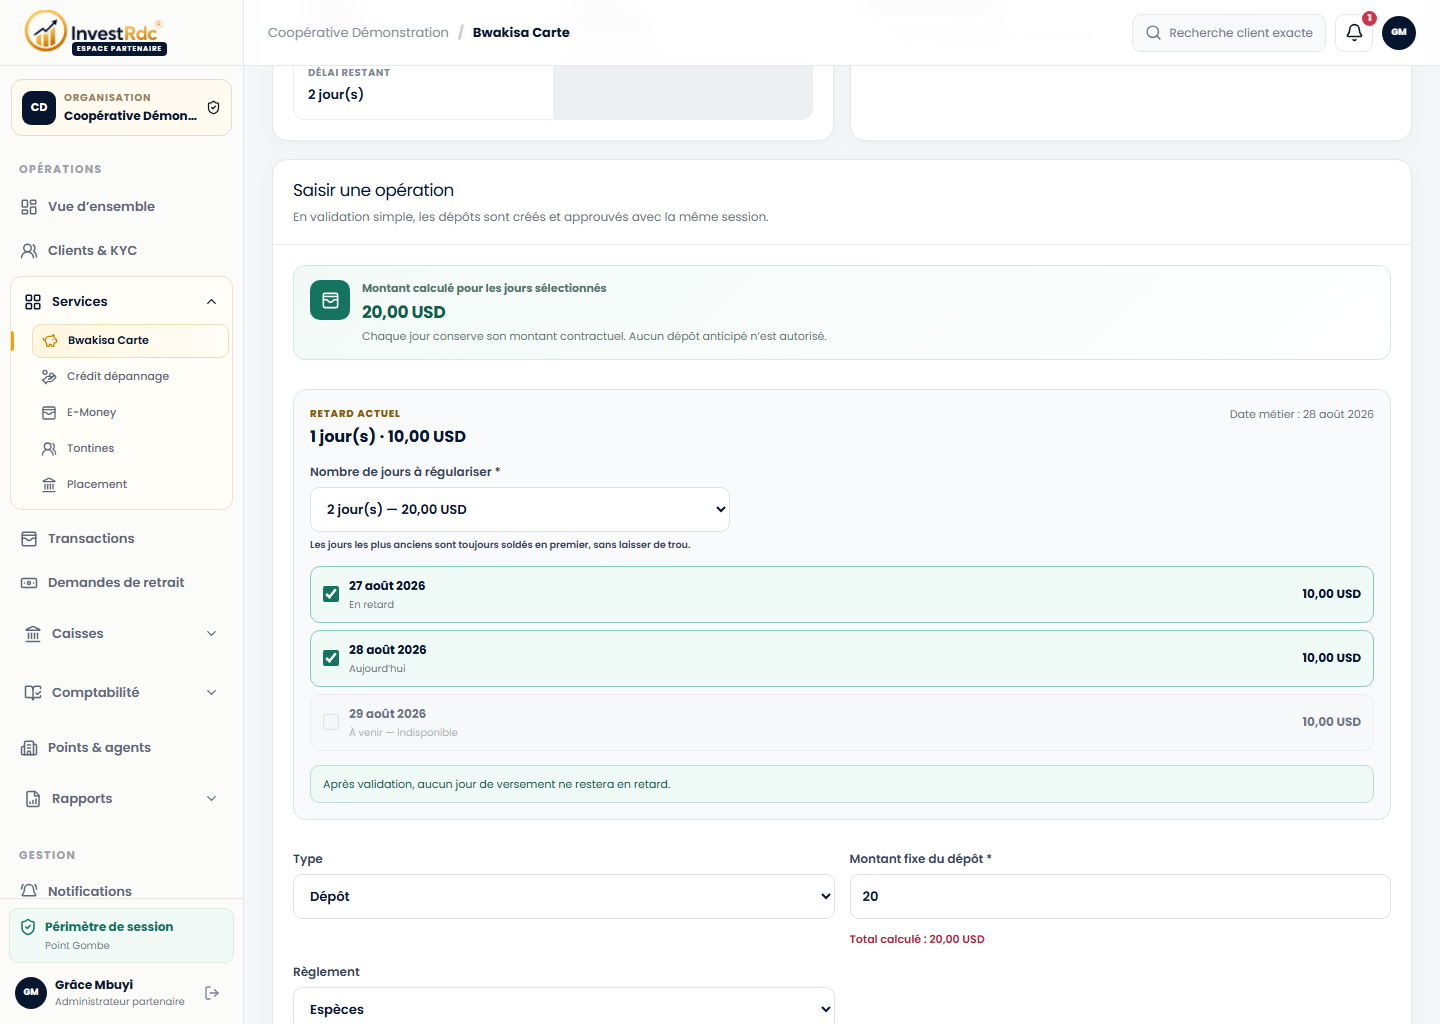Uncheck the 28 août 2026 day checkbox

pos(331,658)
